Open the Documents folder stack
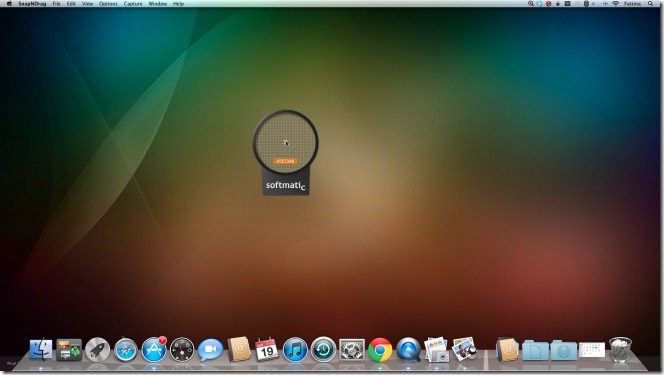The image size is (664, 375). click(535, 350)
